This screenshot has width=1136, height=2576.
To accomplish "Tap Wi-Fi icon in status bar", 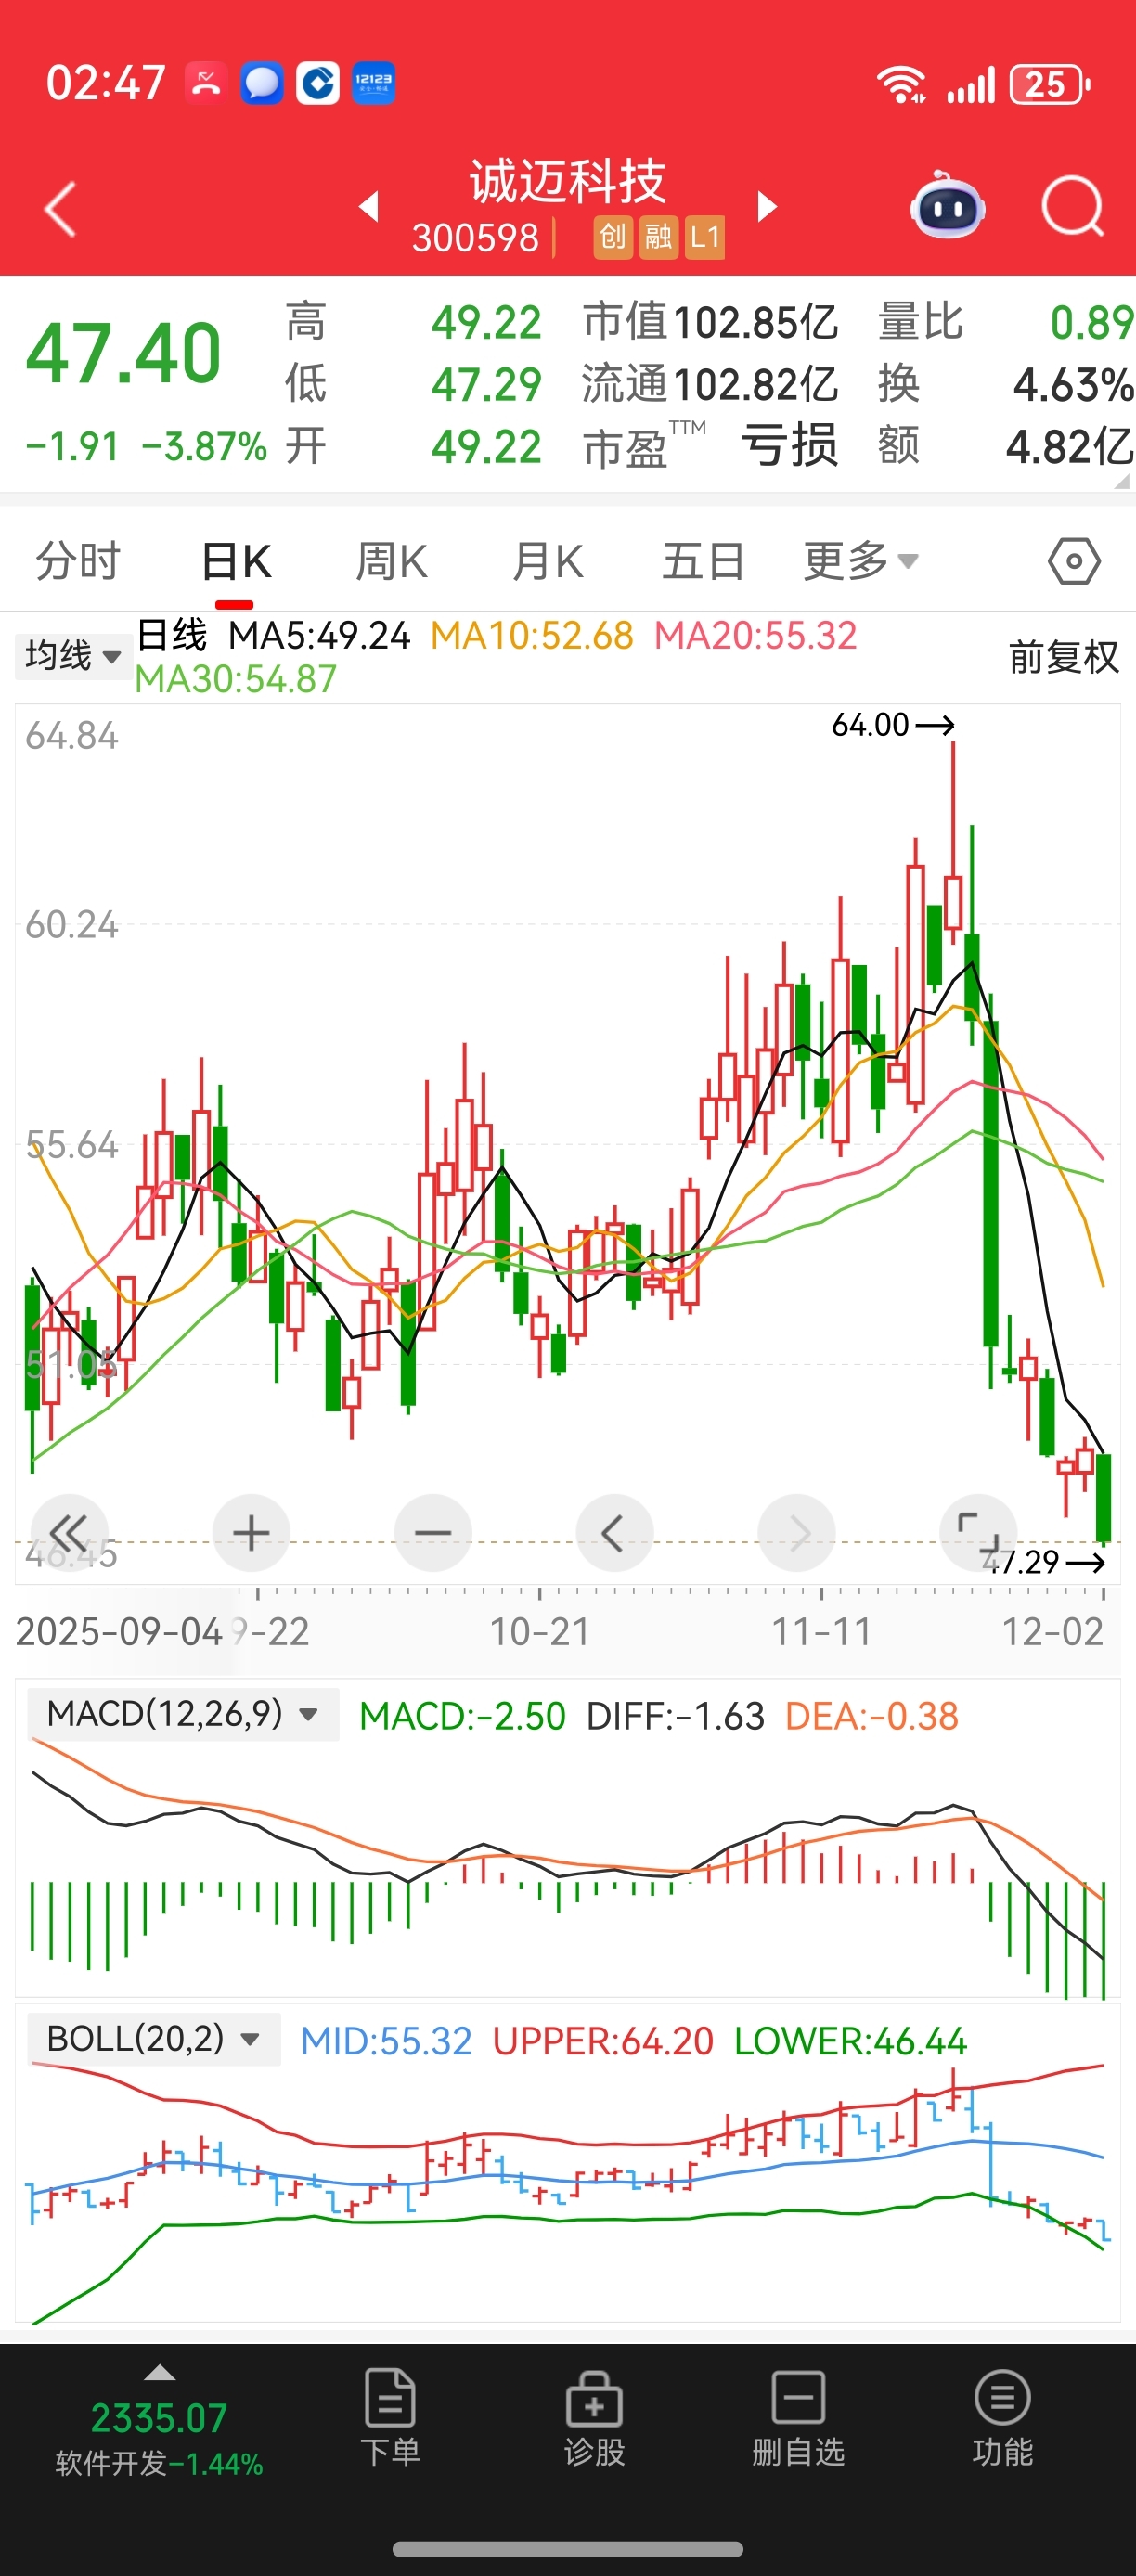I will coord(902,84).
